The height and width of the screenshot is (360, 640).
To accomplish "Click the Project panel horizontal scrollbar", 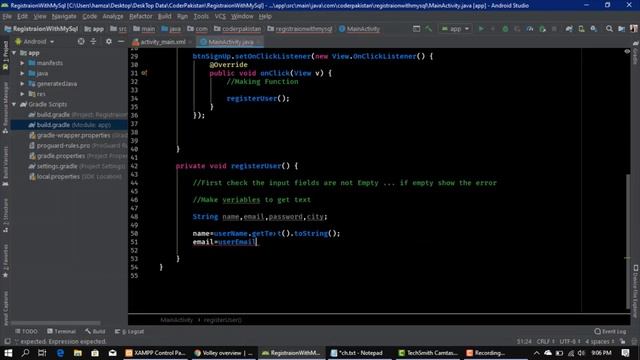I will [56, 323].
